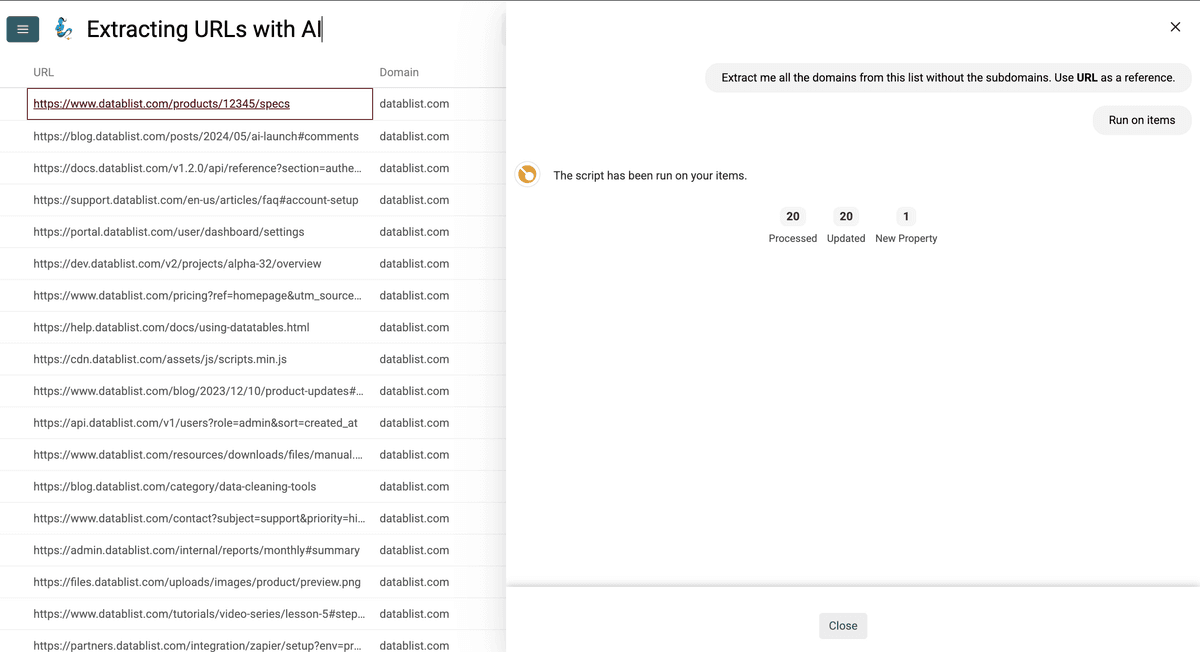Select the help.datablist.com using-datatables.html cell

coord(200,327)
